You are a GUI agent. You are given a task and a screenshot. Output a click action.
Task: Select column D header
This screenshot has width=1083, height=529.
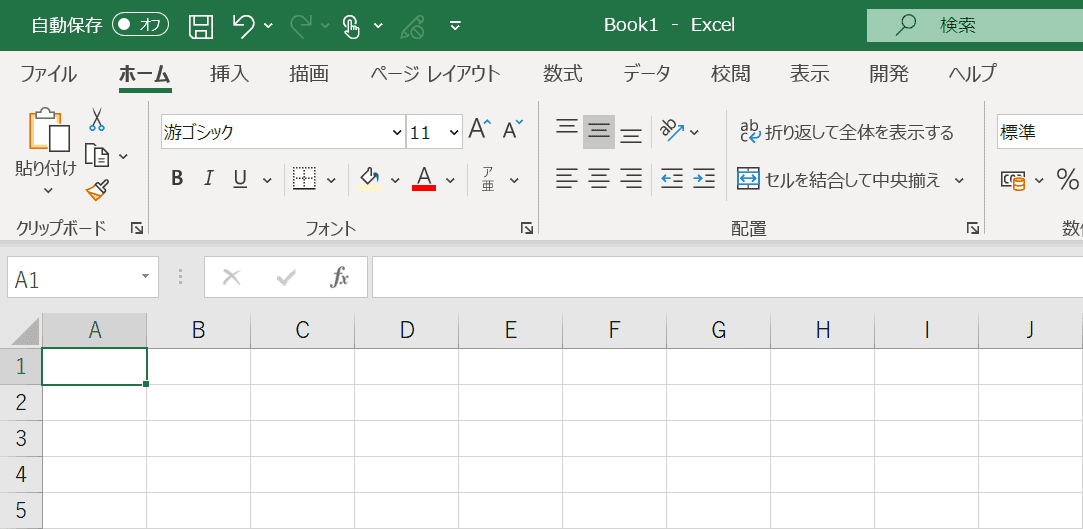pyautogui.click(x=407, y=331)
